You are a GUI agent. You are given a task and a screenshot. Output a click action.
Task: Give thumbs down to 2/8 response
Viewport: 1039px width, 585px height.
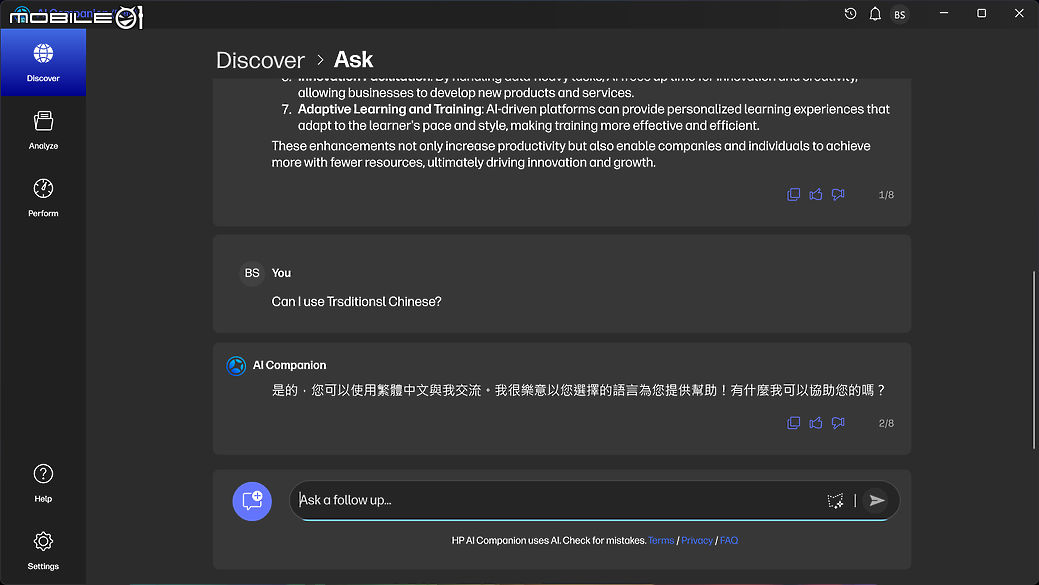[x=838, y=423]
